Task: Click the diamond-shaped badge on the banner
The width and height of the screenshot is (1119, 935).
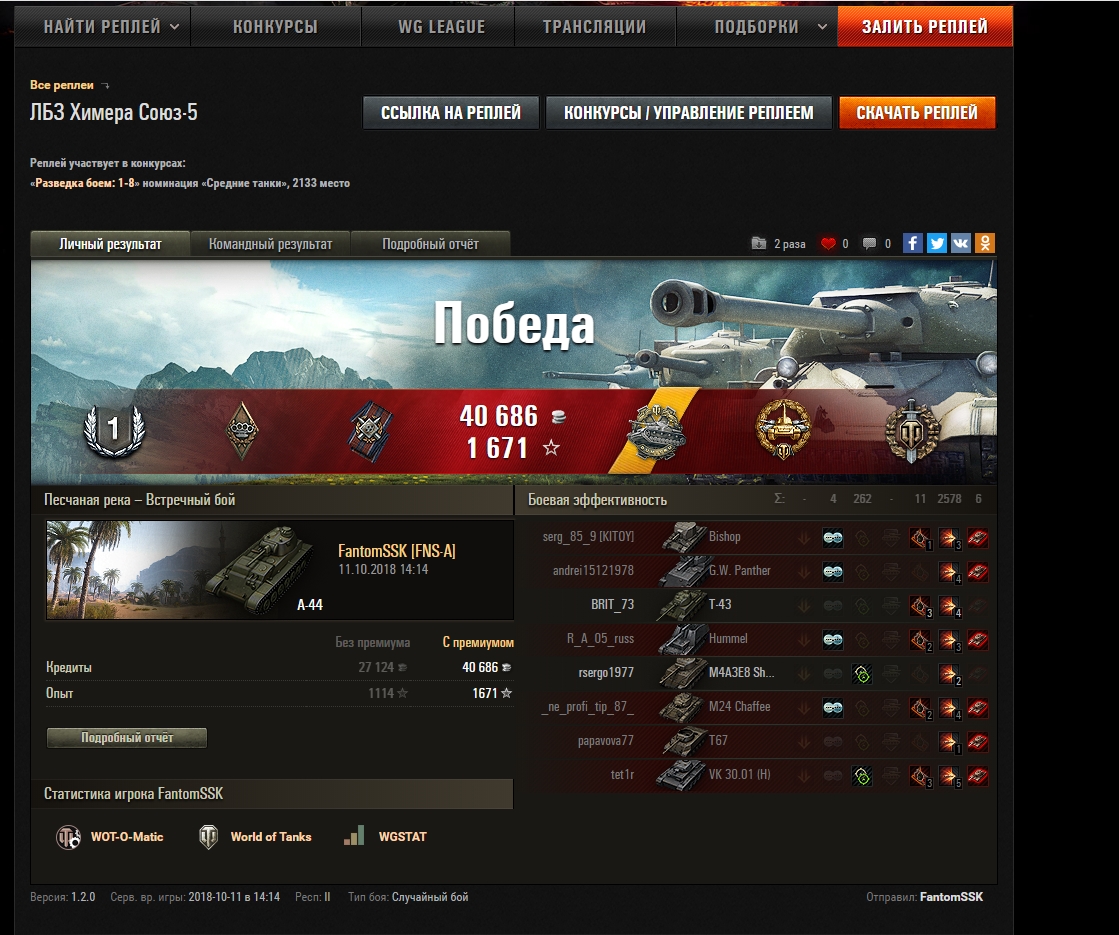Action: 242,430
